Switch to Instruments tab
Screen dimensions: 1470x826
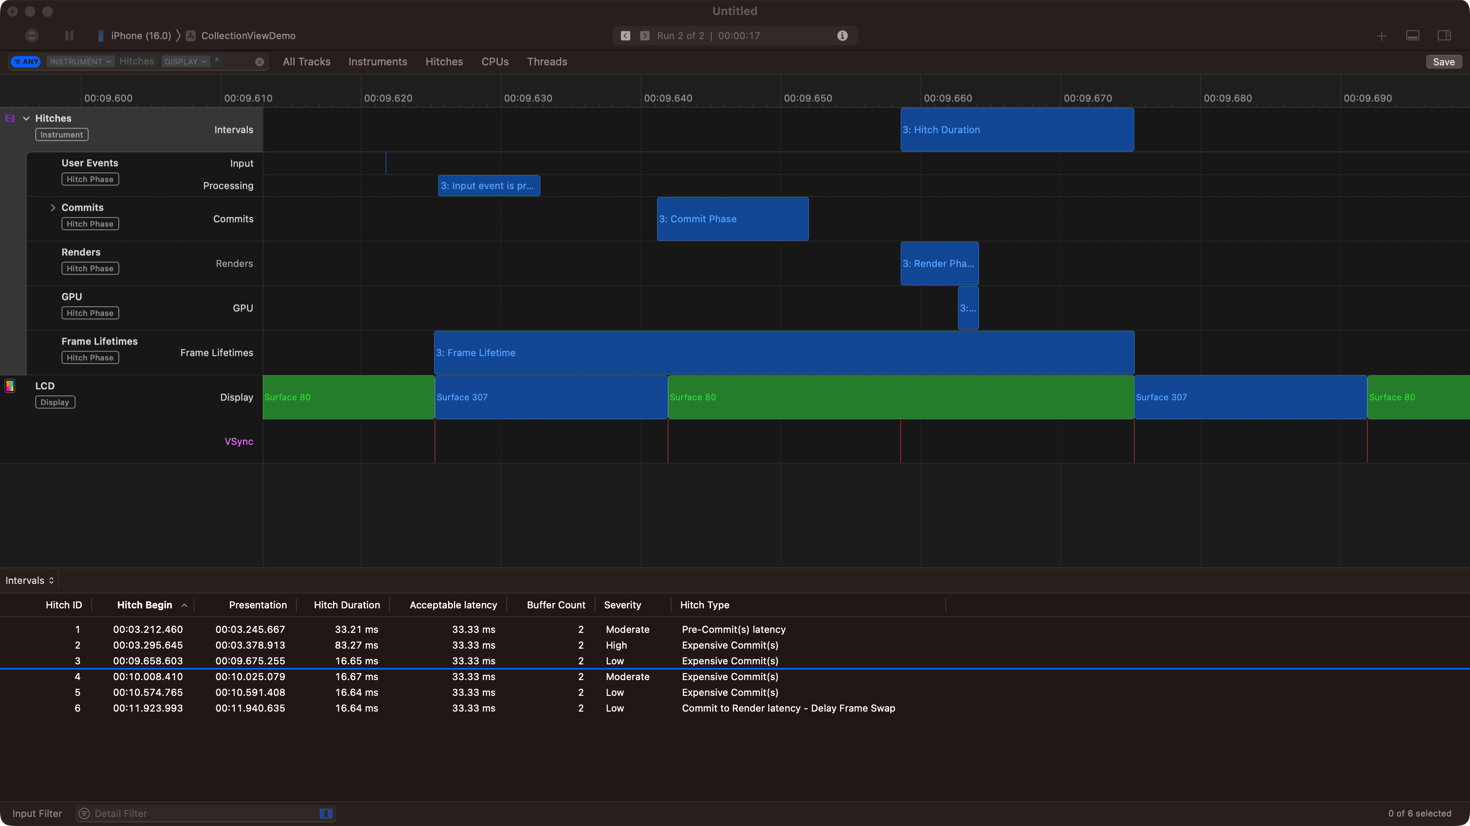[x=377, y=62]
